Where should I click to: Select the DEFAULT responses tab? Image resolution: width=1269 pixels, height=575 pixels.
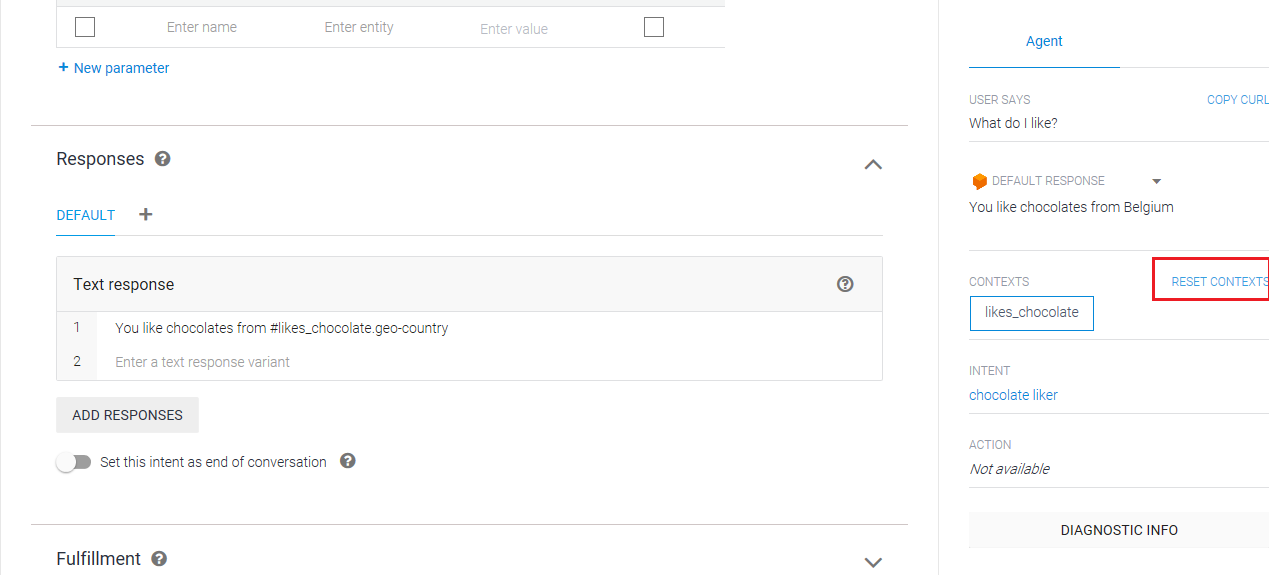[x=85, y=215]
